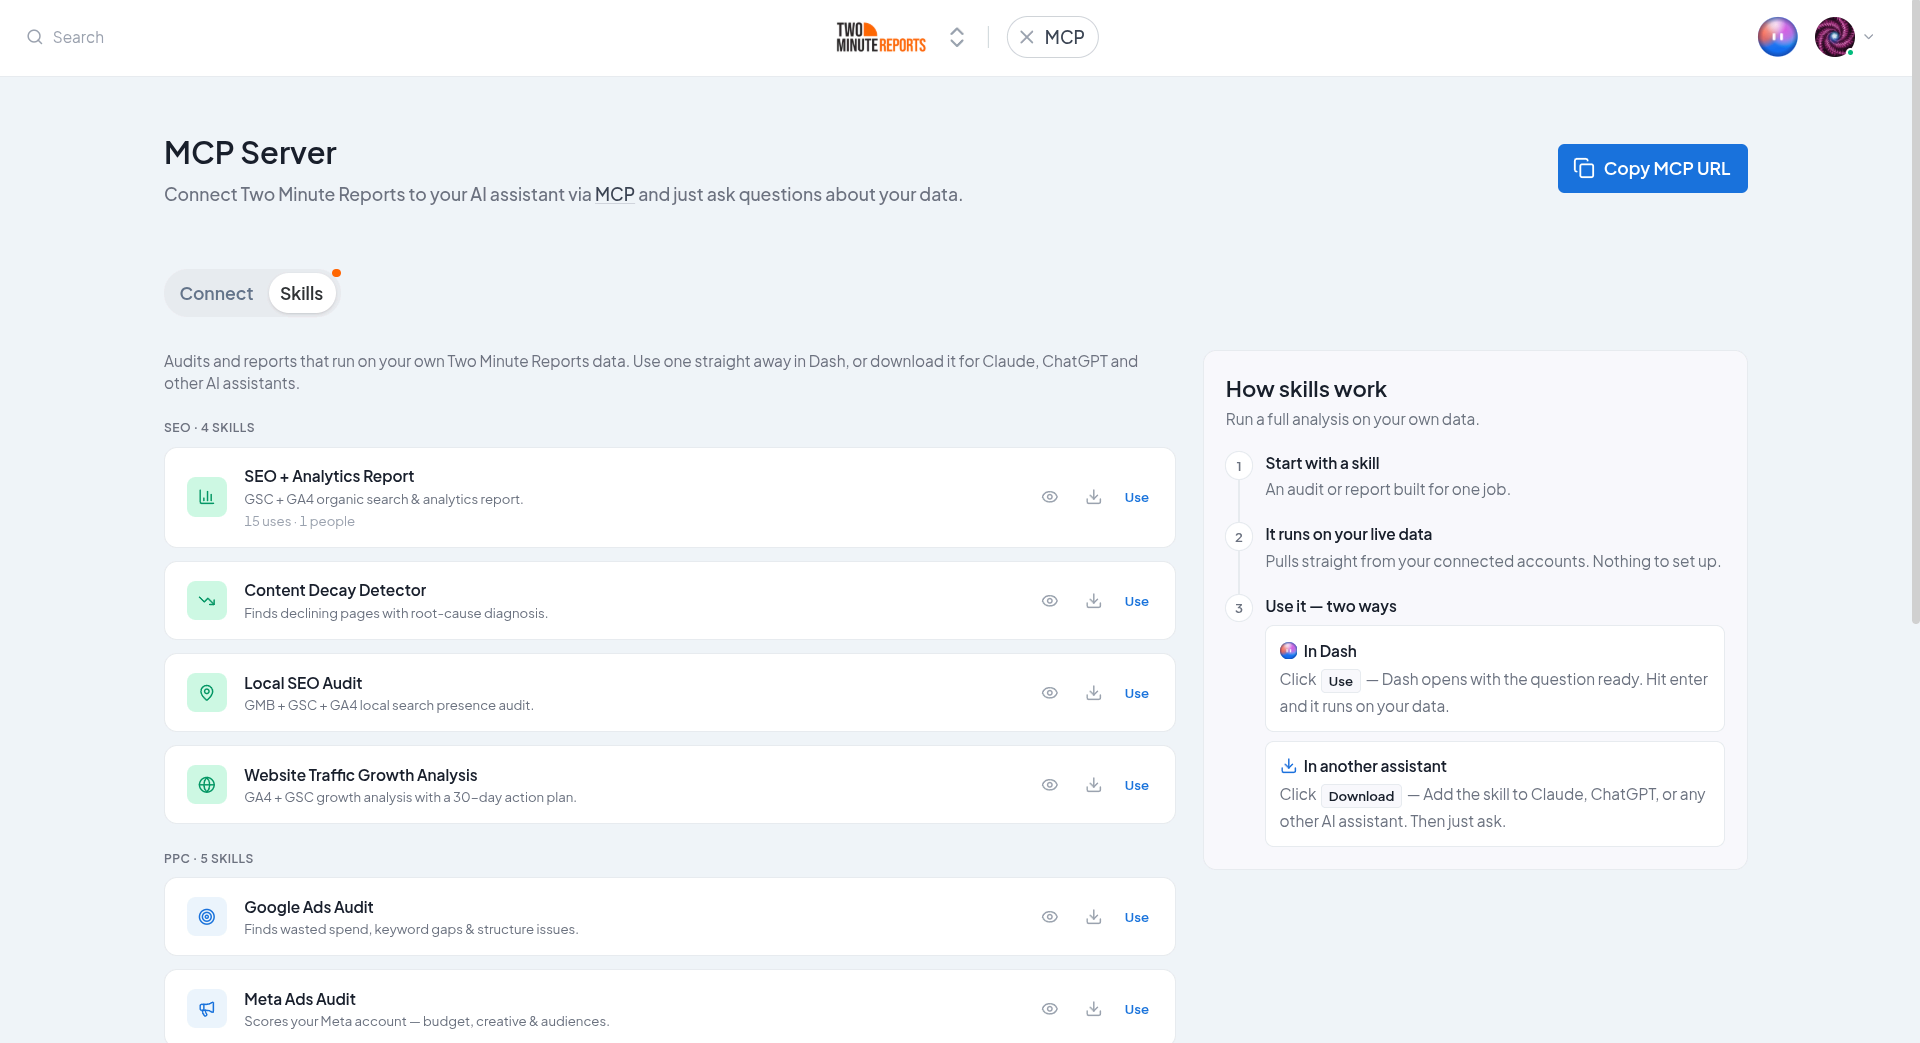Click the Website Traffic Growth globe icon
The height and width of the screenshot is (1043, 1920).
(x=207, y=785)
